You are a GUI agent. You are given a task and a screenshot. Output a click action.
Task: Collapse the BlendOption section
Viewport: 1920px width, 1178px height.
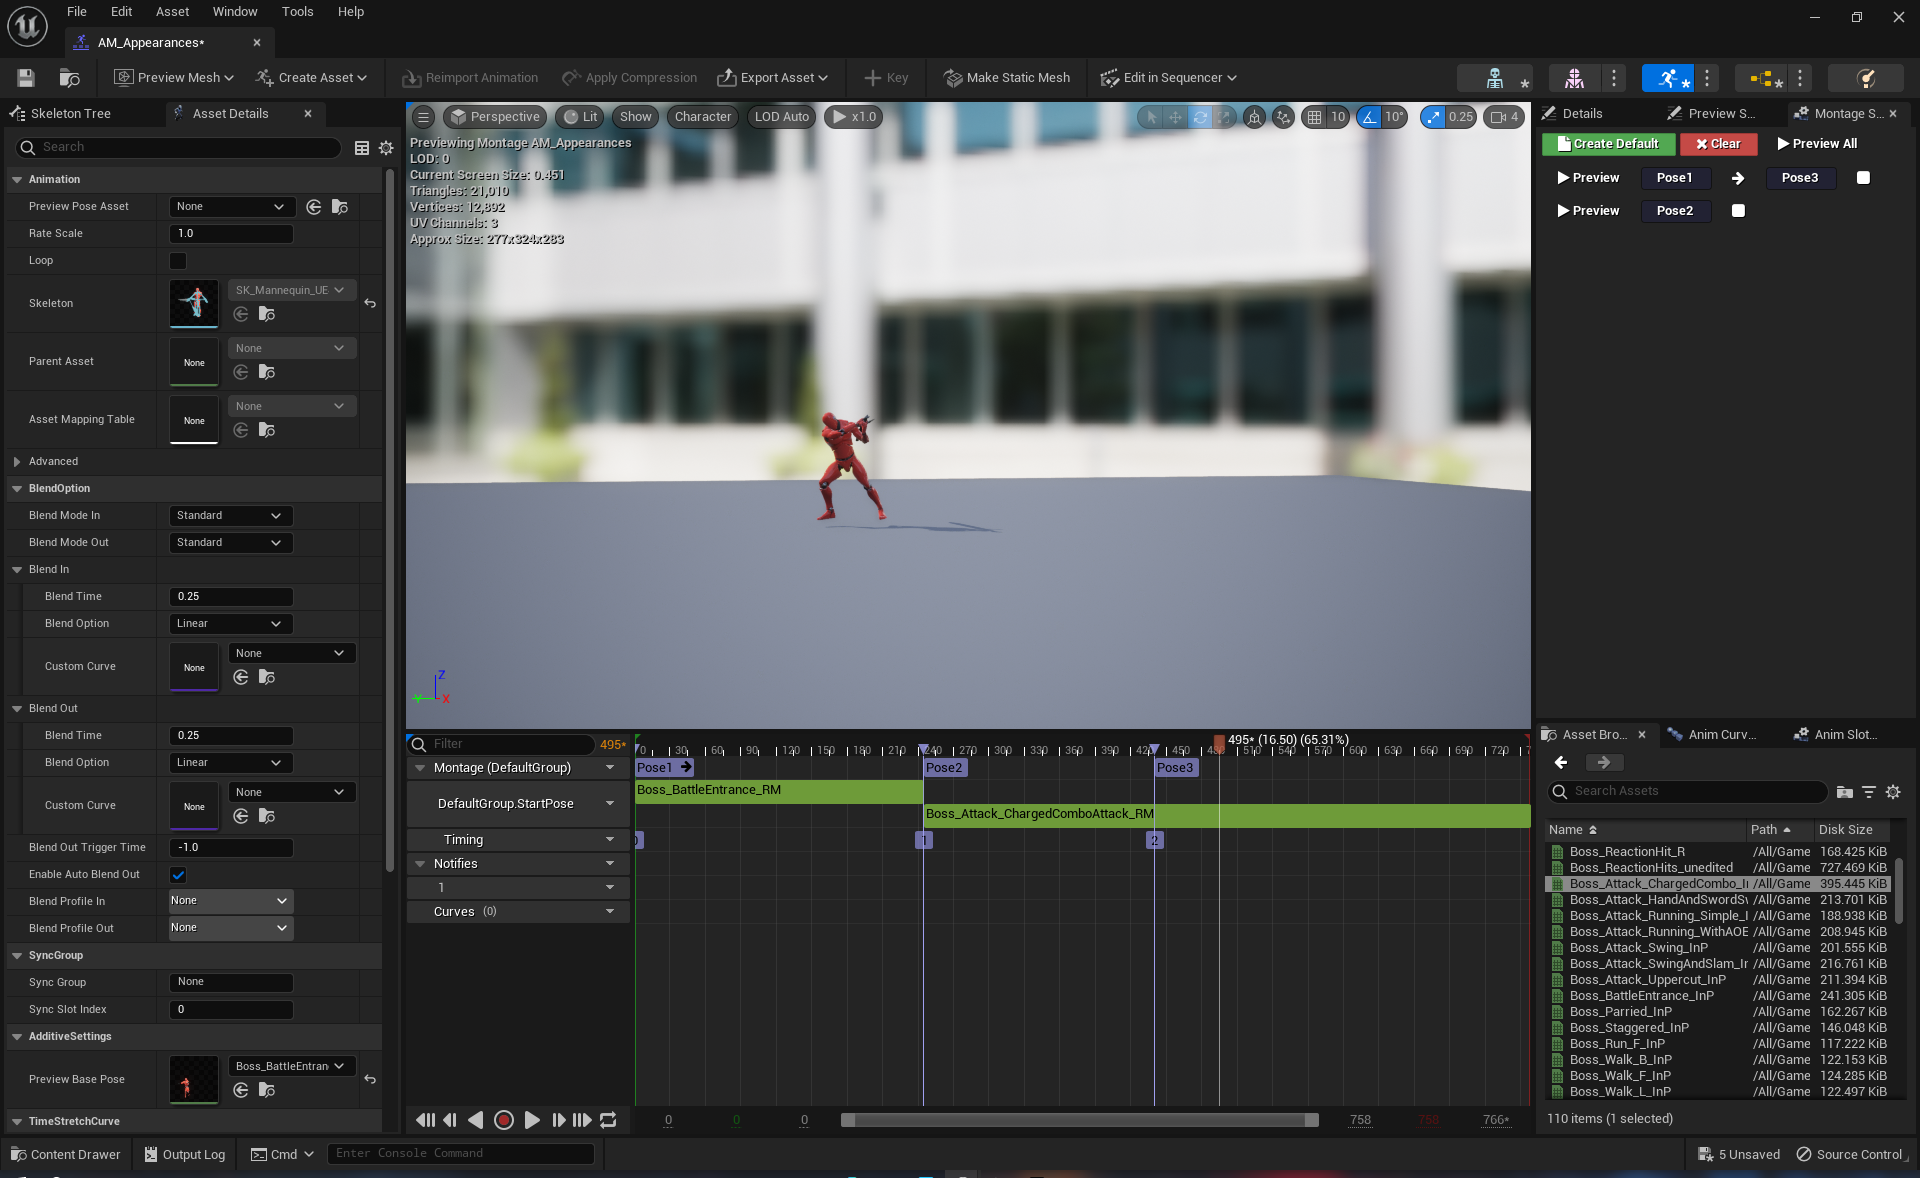click(17, 489)
